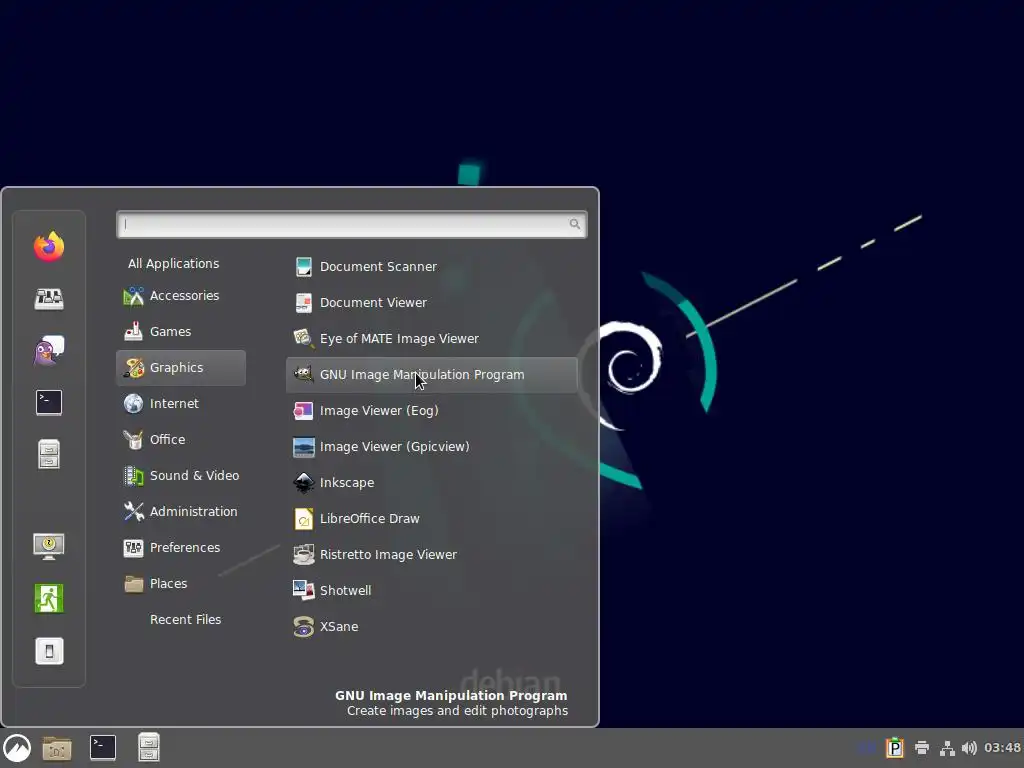
Task: Open Pidgin chat icon in favorites sidebar
Action: click(x=49, y=351)
